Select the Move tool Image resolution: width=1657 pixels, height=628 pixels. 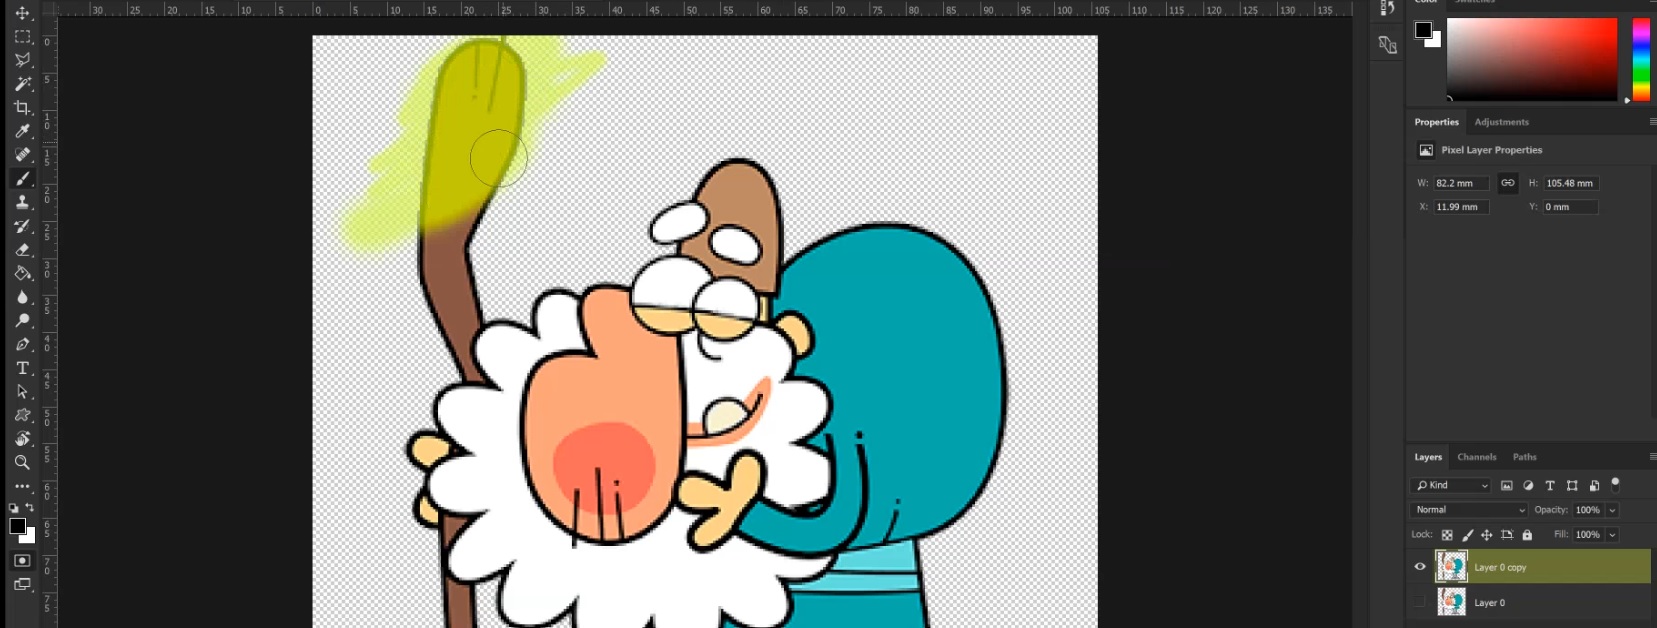(x=22, y=13)
